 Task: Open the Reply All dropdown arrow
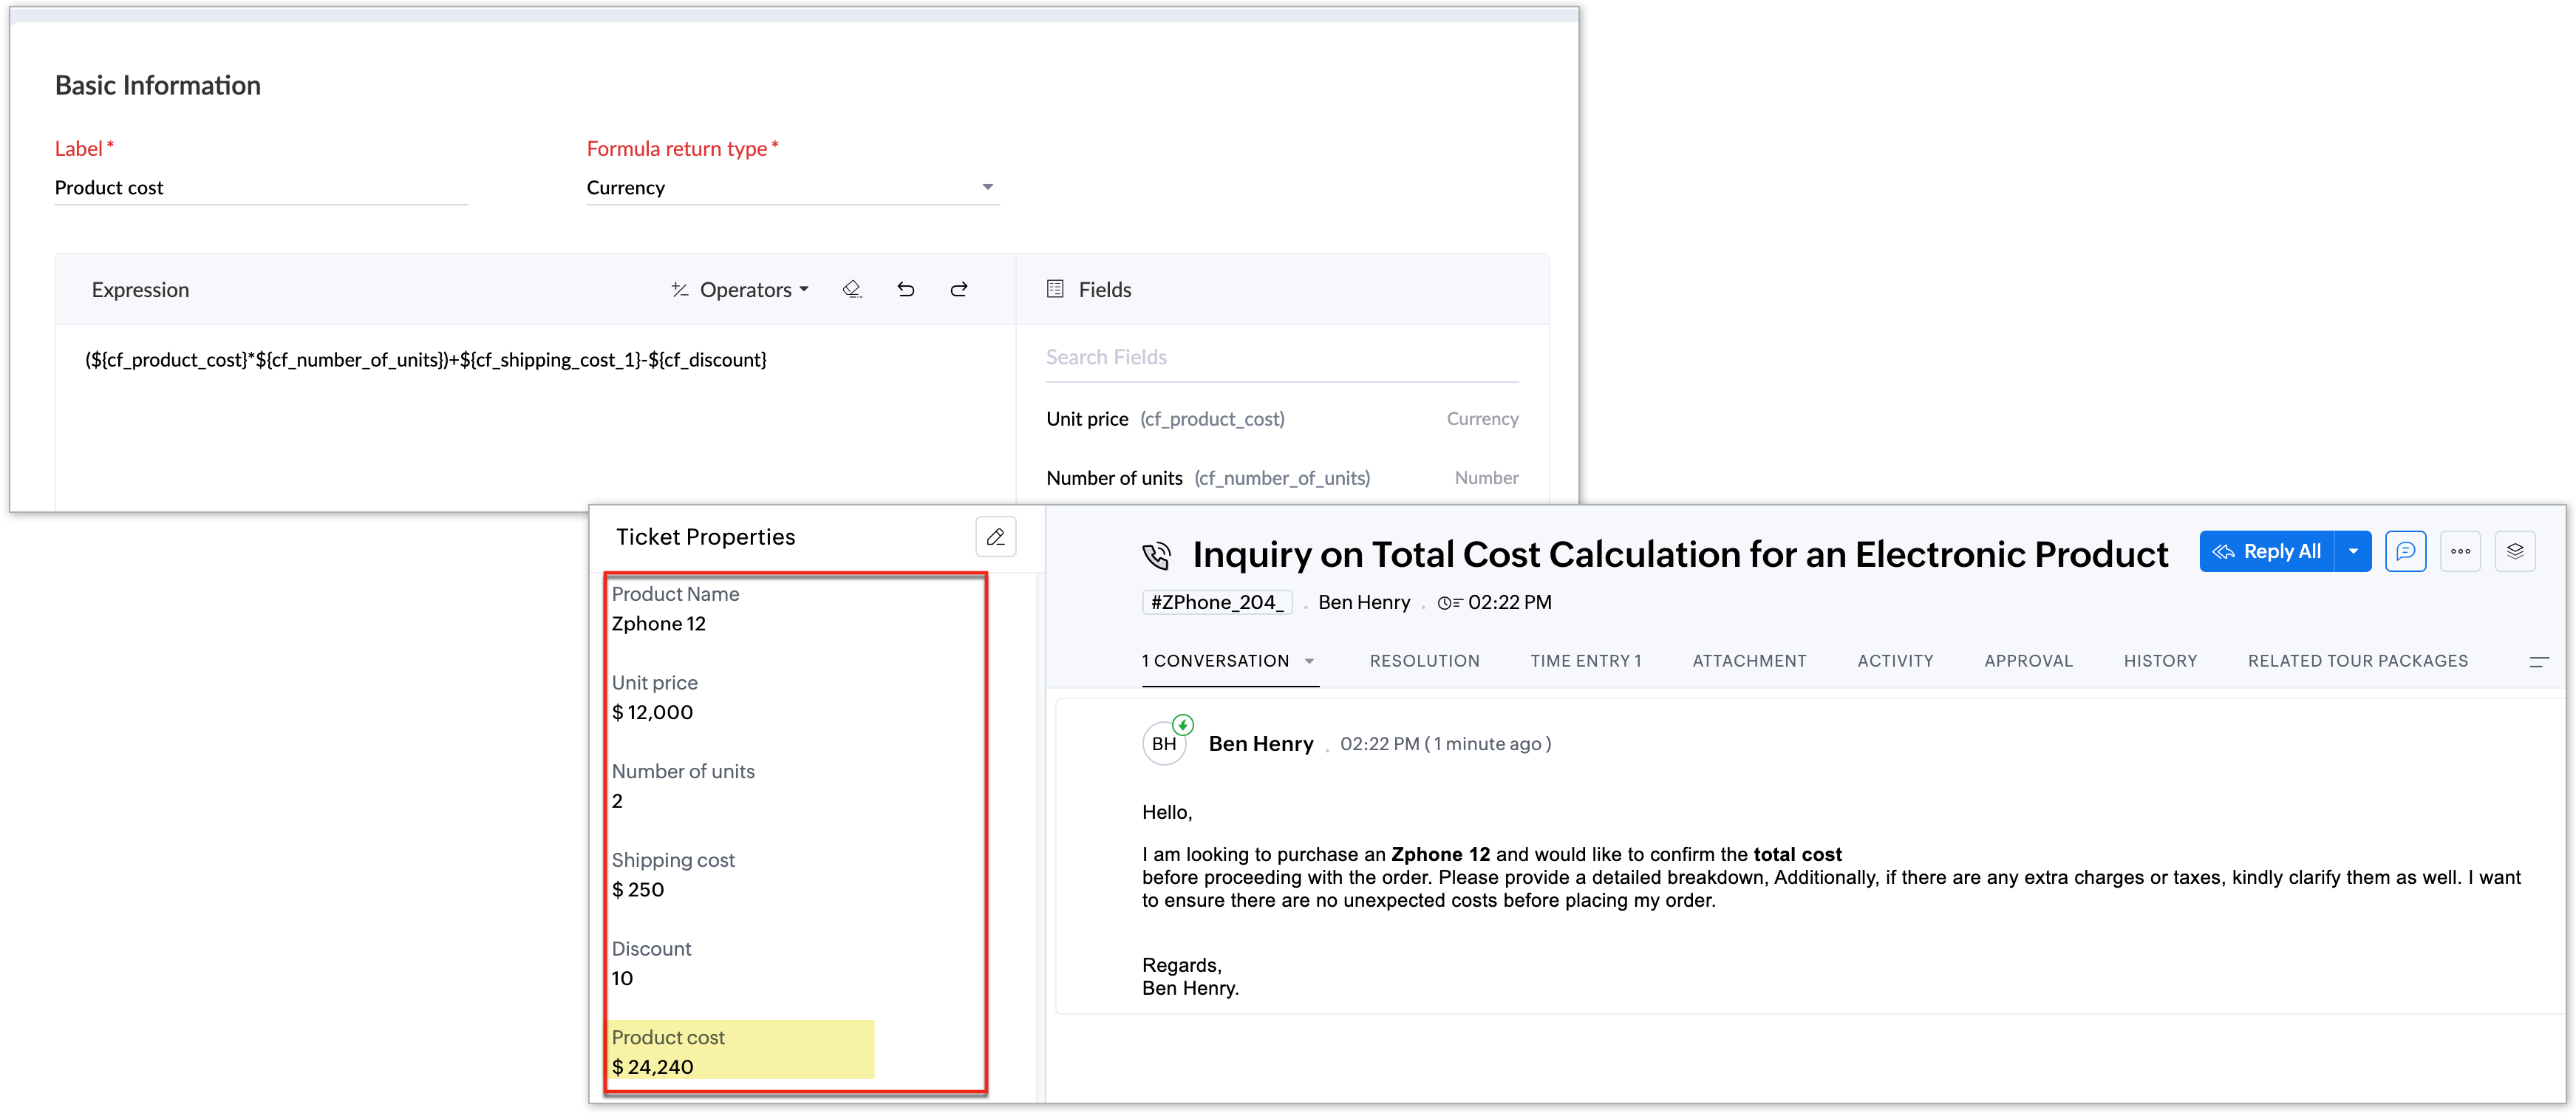(x=2353, y=551)
